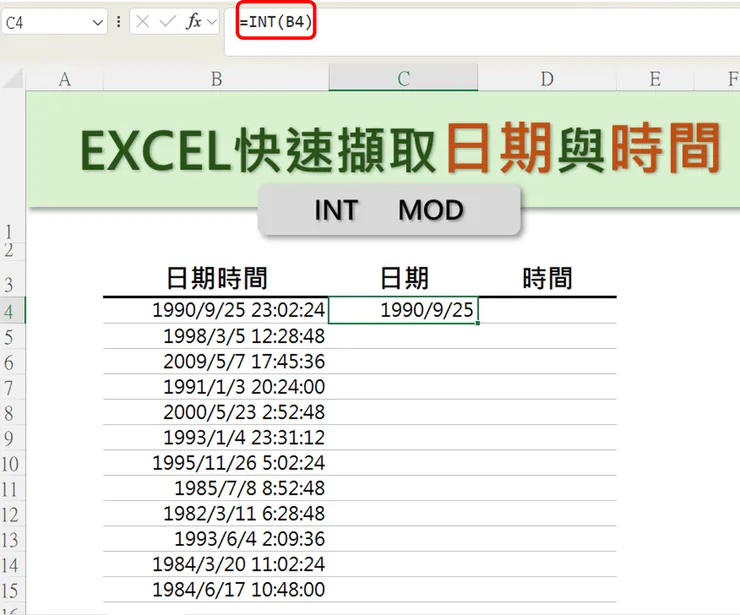Select cell with 1991/1/3 20:24:00
The image size is (740, 615).
[216, 387]
